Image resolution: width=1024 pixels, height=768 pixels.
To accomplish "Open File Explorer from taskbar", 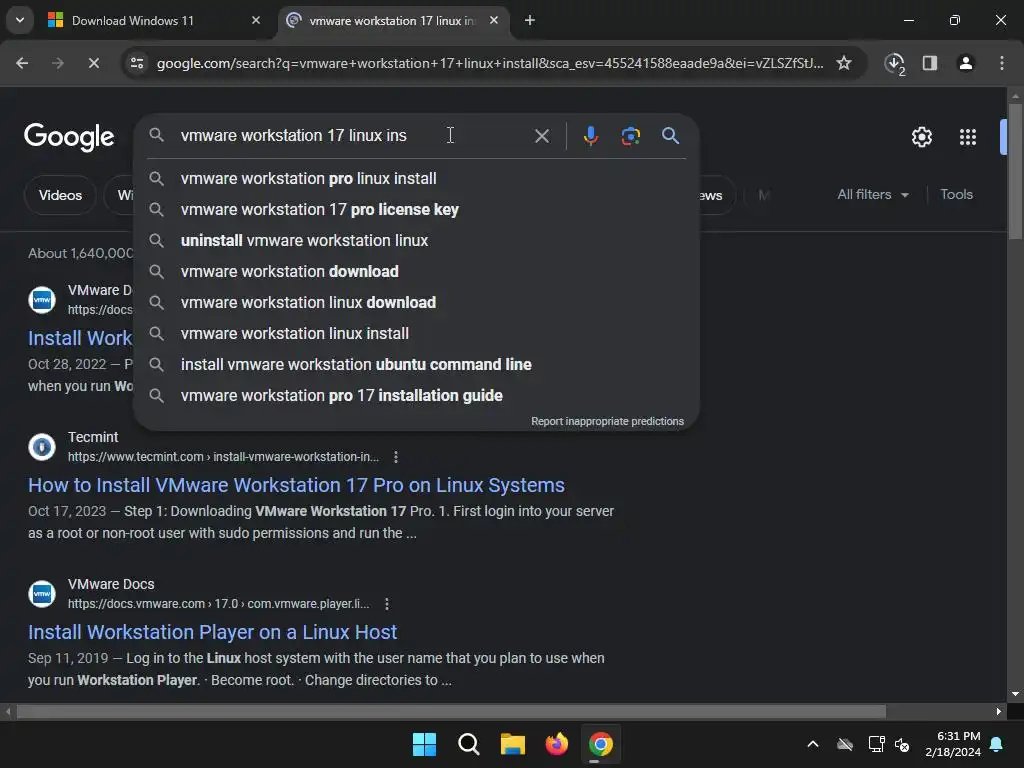I will tap(513, 744).
